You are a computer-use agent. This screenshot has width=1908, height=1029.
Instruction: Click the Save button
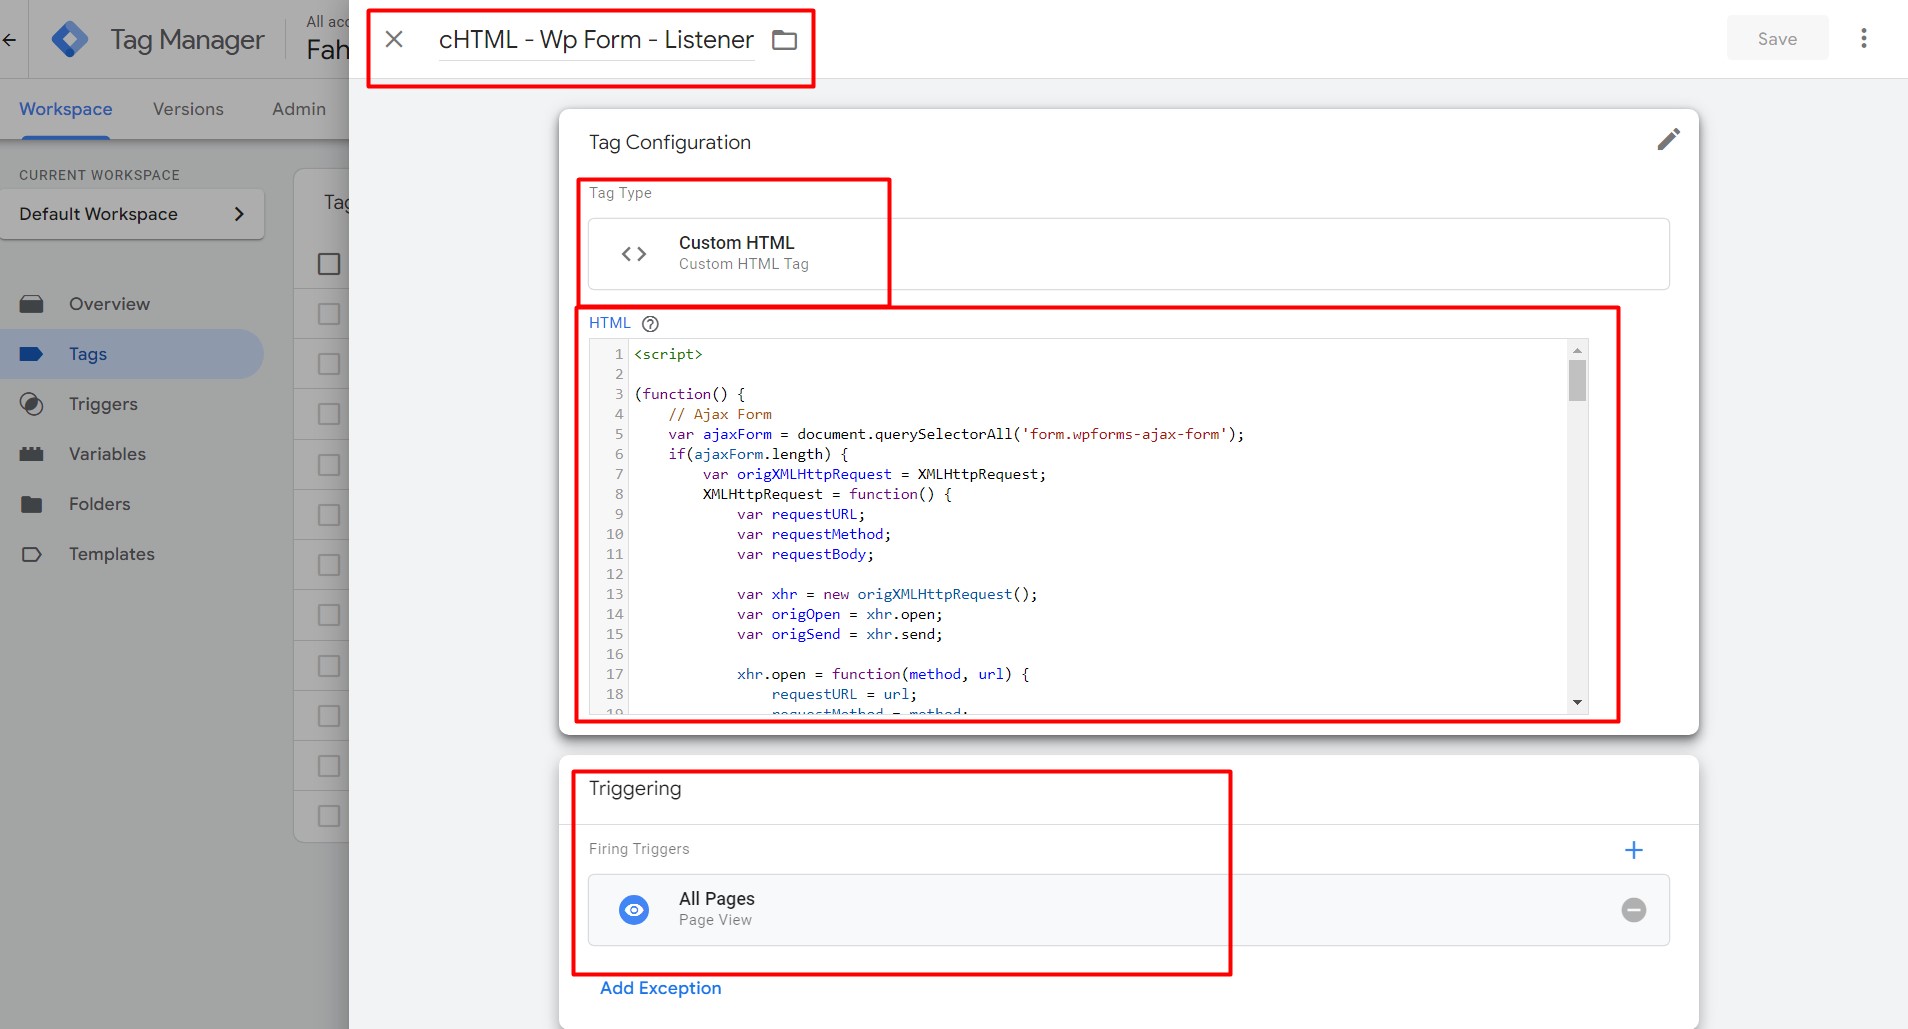click(x=1777, y=39)
